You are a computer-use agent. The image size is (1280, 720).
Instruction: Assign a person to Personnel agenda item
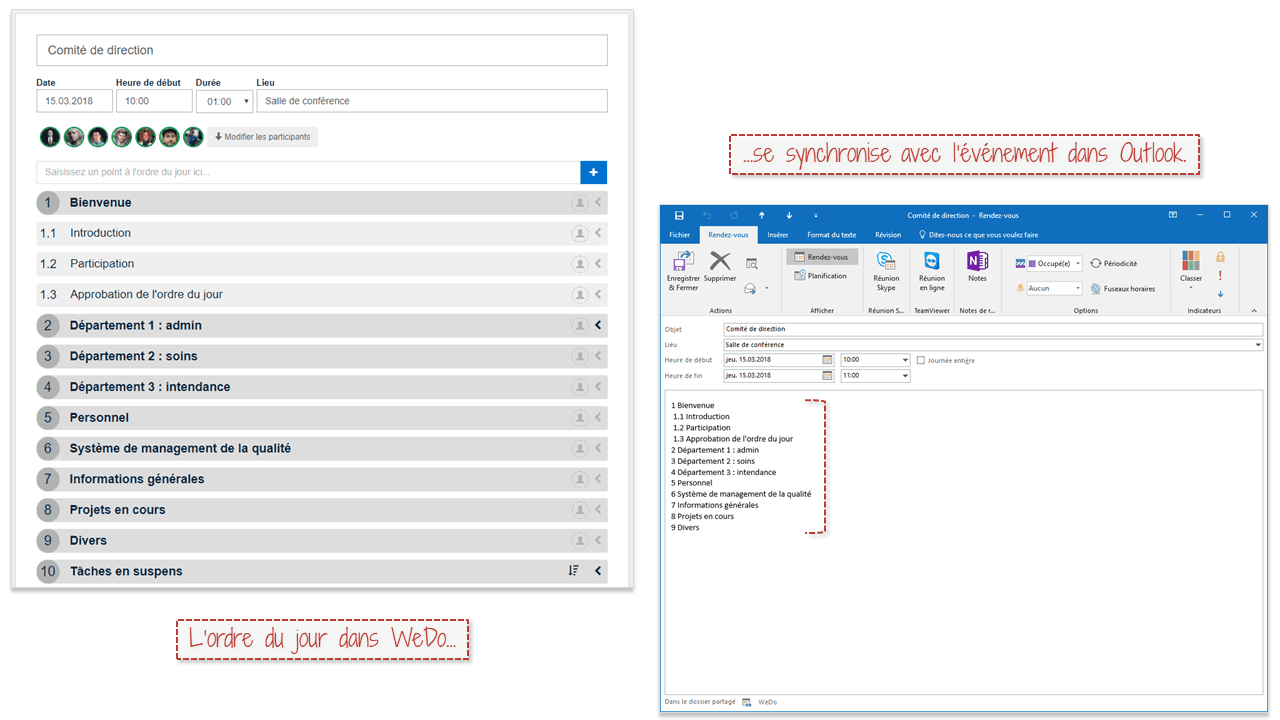[579, 418]
